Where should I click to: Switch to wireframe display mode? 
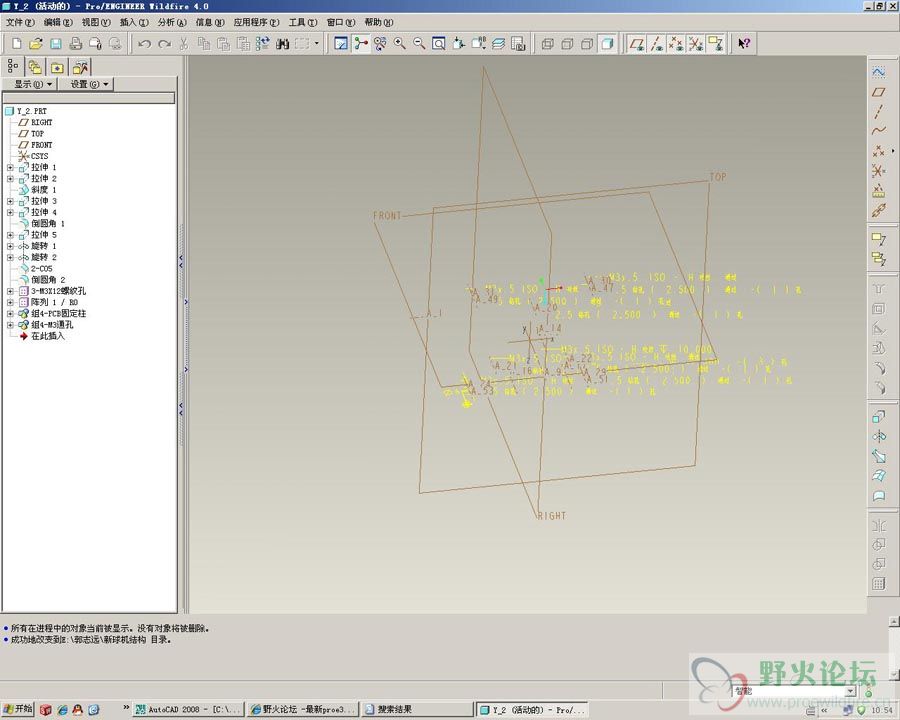[x=548, y=44]
